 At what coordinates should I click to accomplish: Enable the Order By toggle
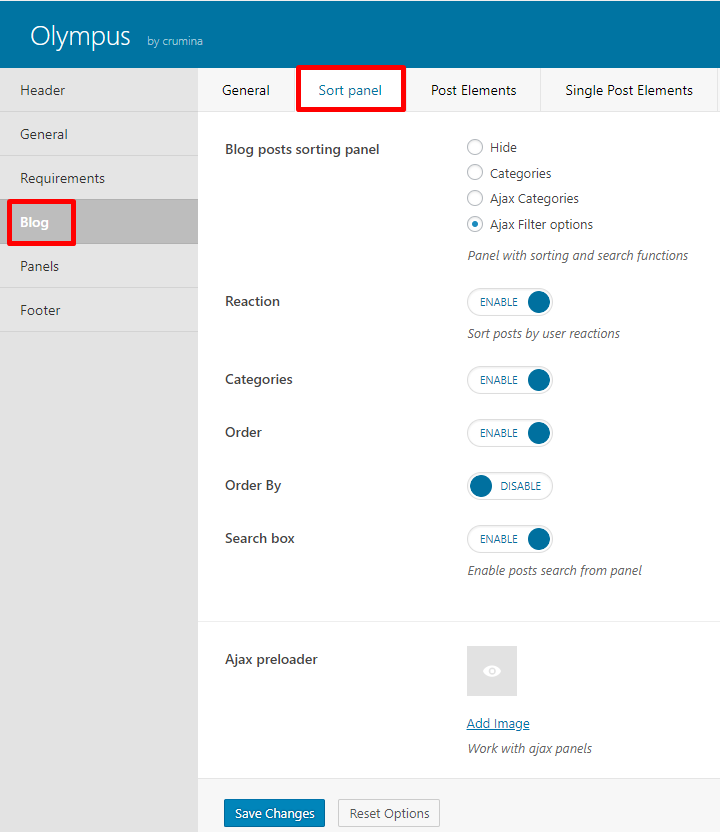(x=509, y=486)
